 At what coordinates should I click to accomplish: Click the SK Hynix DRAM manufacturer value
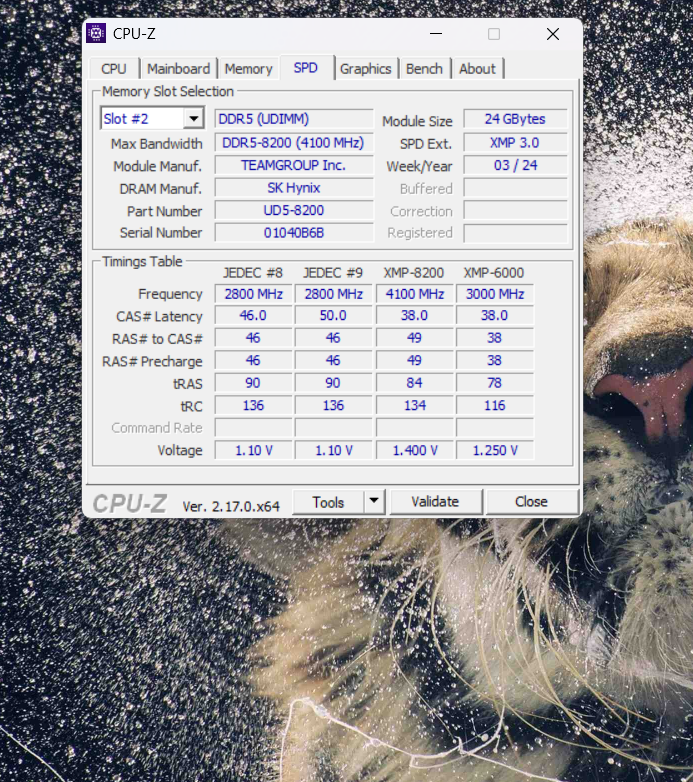click(294, 188)
